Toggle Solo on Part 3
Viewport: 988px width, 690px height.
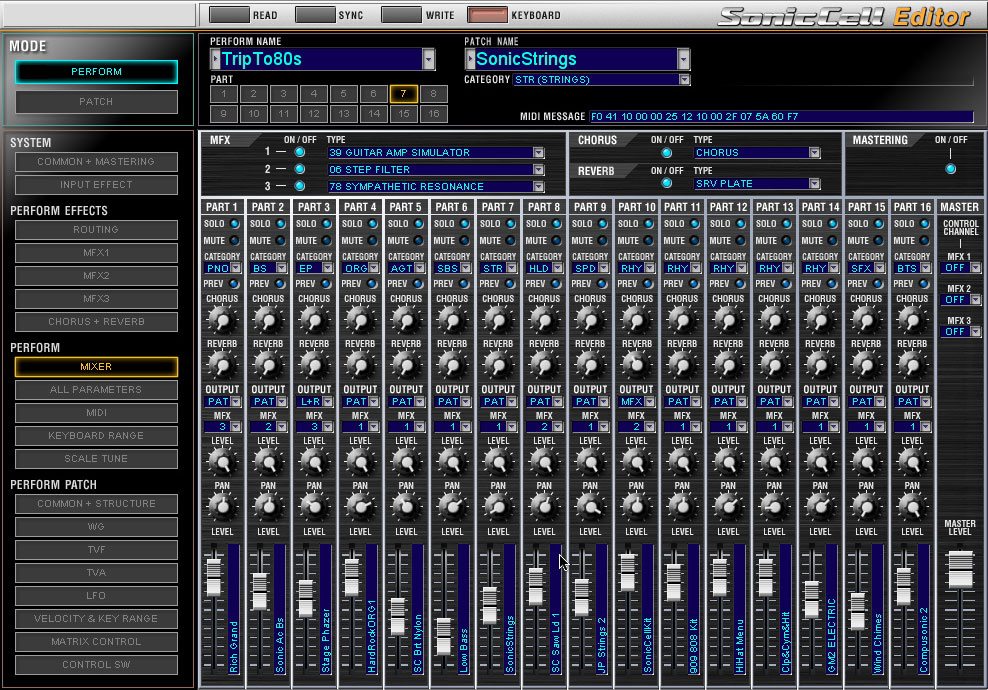pyautogui.click(x=327, y=224)
